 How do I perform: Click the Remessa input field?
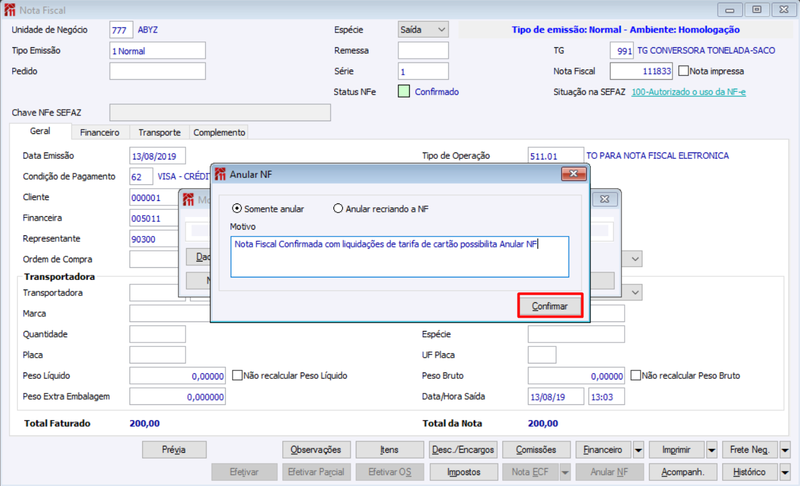pos(423,50)
